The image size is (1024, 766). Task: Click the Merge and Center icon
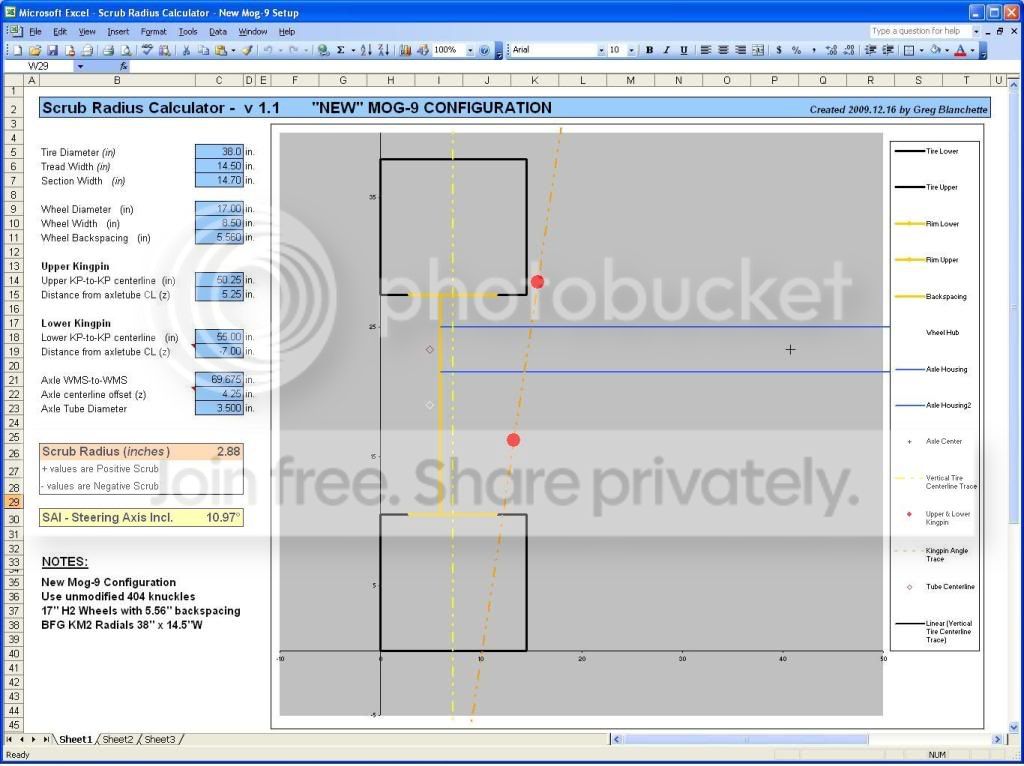coord(758,50)
